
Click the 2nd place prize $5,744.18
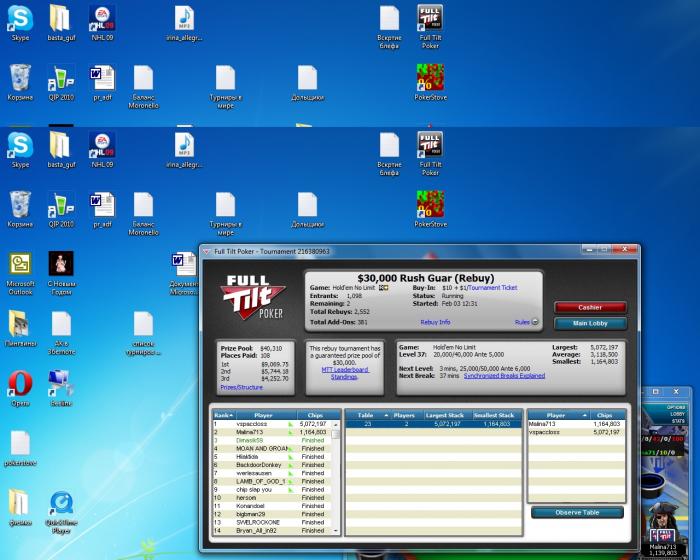click(275, 372)
